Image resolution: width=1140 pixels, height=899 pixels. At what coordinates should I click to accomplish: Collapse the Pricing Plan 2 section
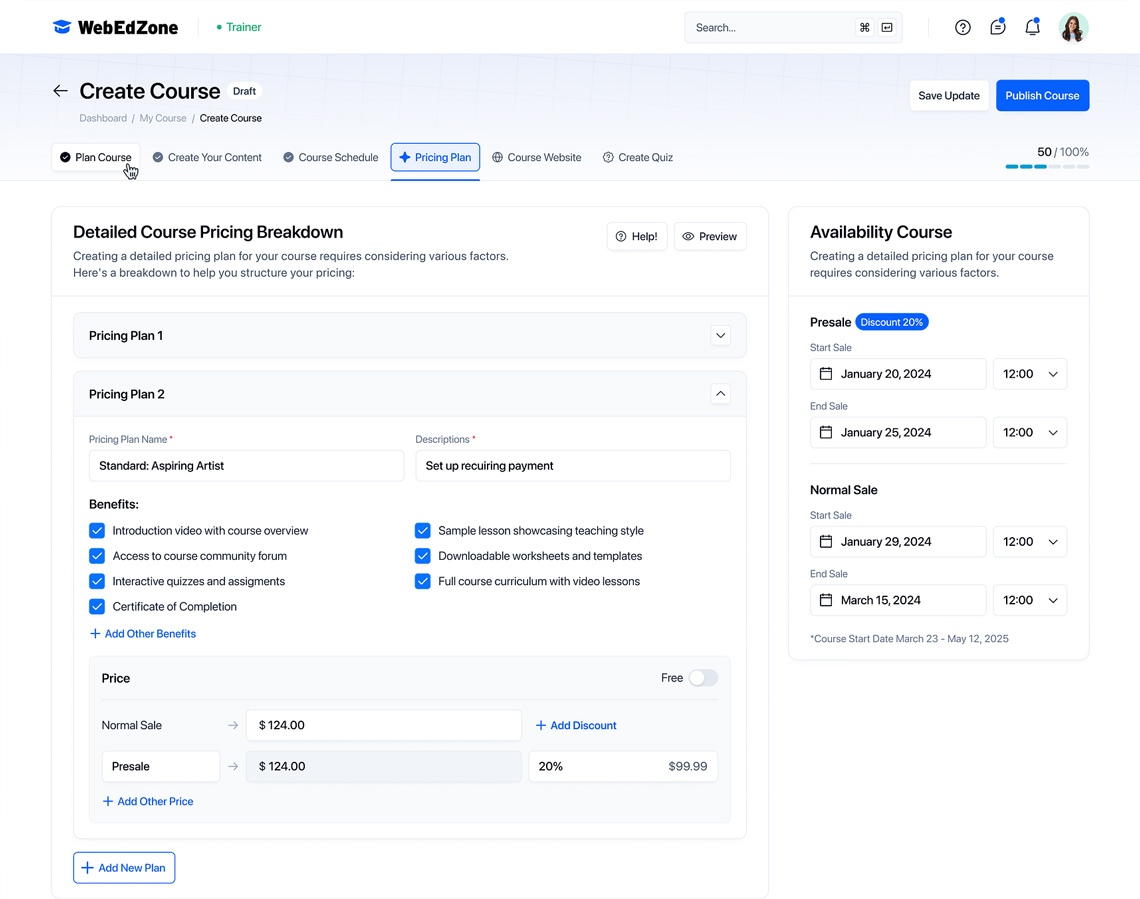pyautogui.click(x=720, y=394)
